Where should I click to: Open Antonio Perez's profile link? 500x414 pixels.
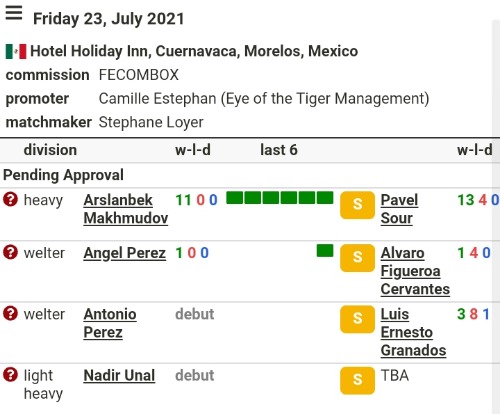[x=110, y=323]
